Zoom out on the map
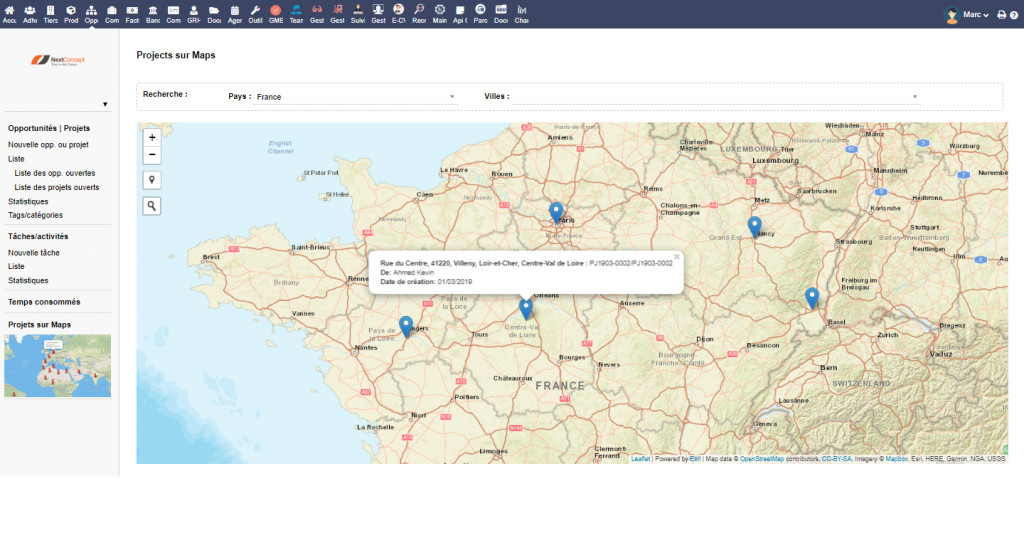 152,154
